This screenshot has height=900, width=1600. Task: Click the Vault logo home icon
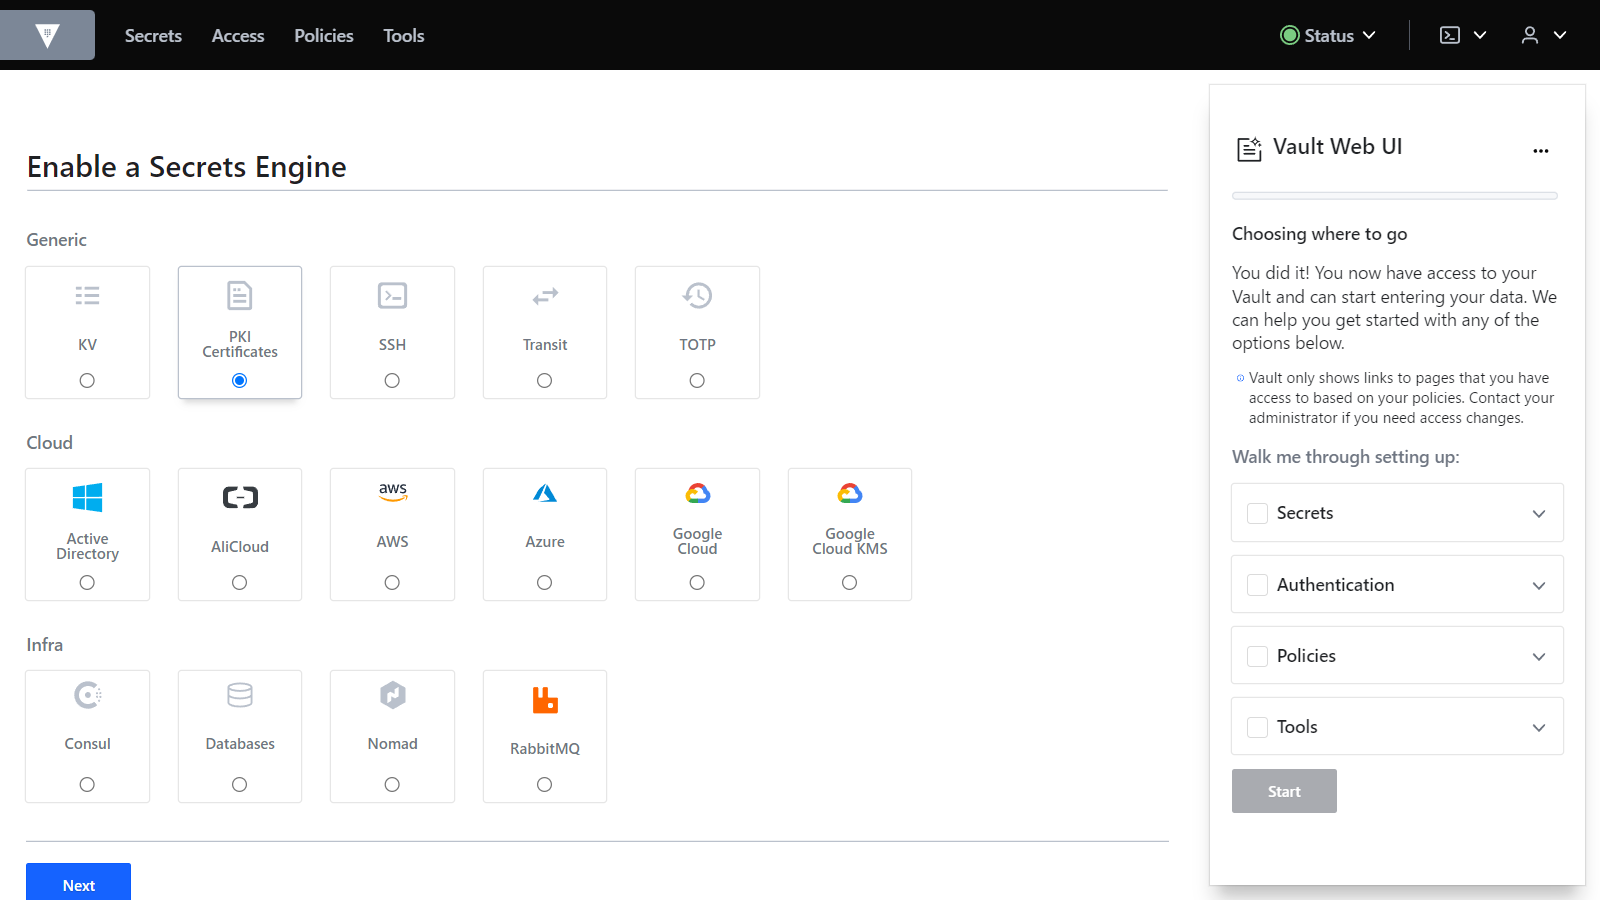(47, 36)
